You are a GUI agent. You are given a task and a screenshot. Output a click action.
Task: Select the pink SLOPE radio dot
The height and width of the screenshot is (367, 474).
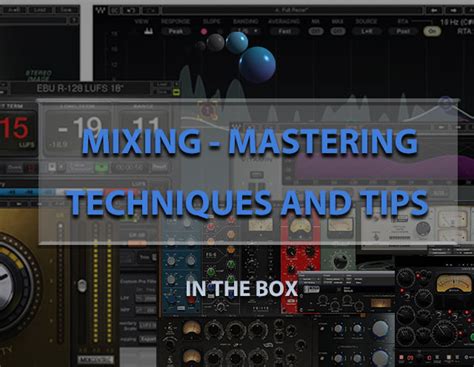click(x=204, y=32)
